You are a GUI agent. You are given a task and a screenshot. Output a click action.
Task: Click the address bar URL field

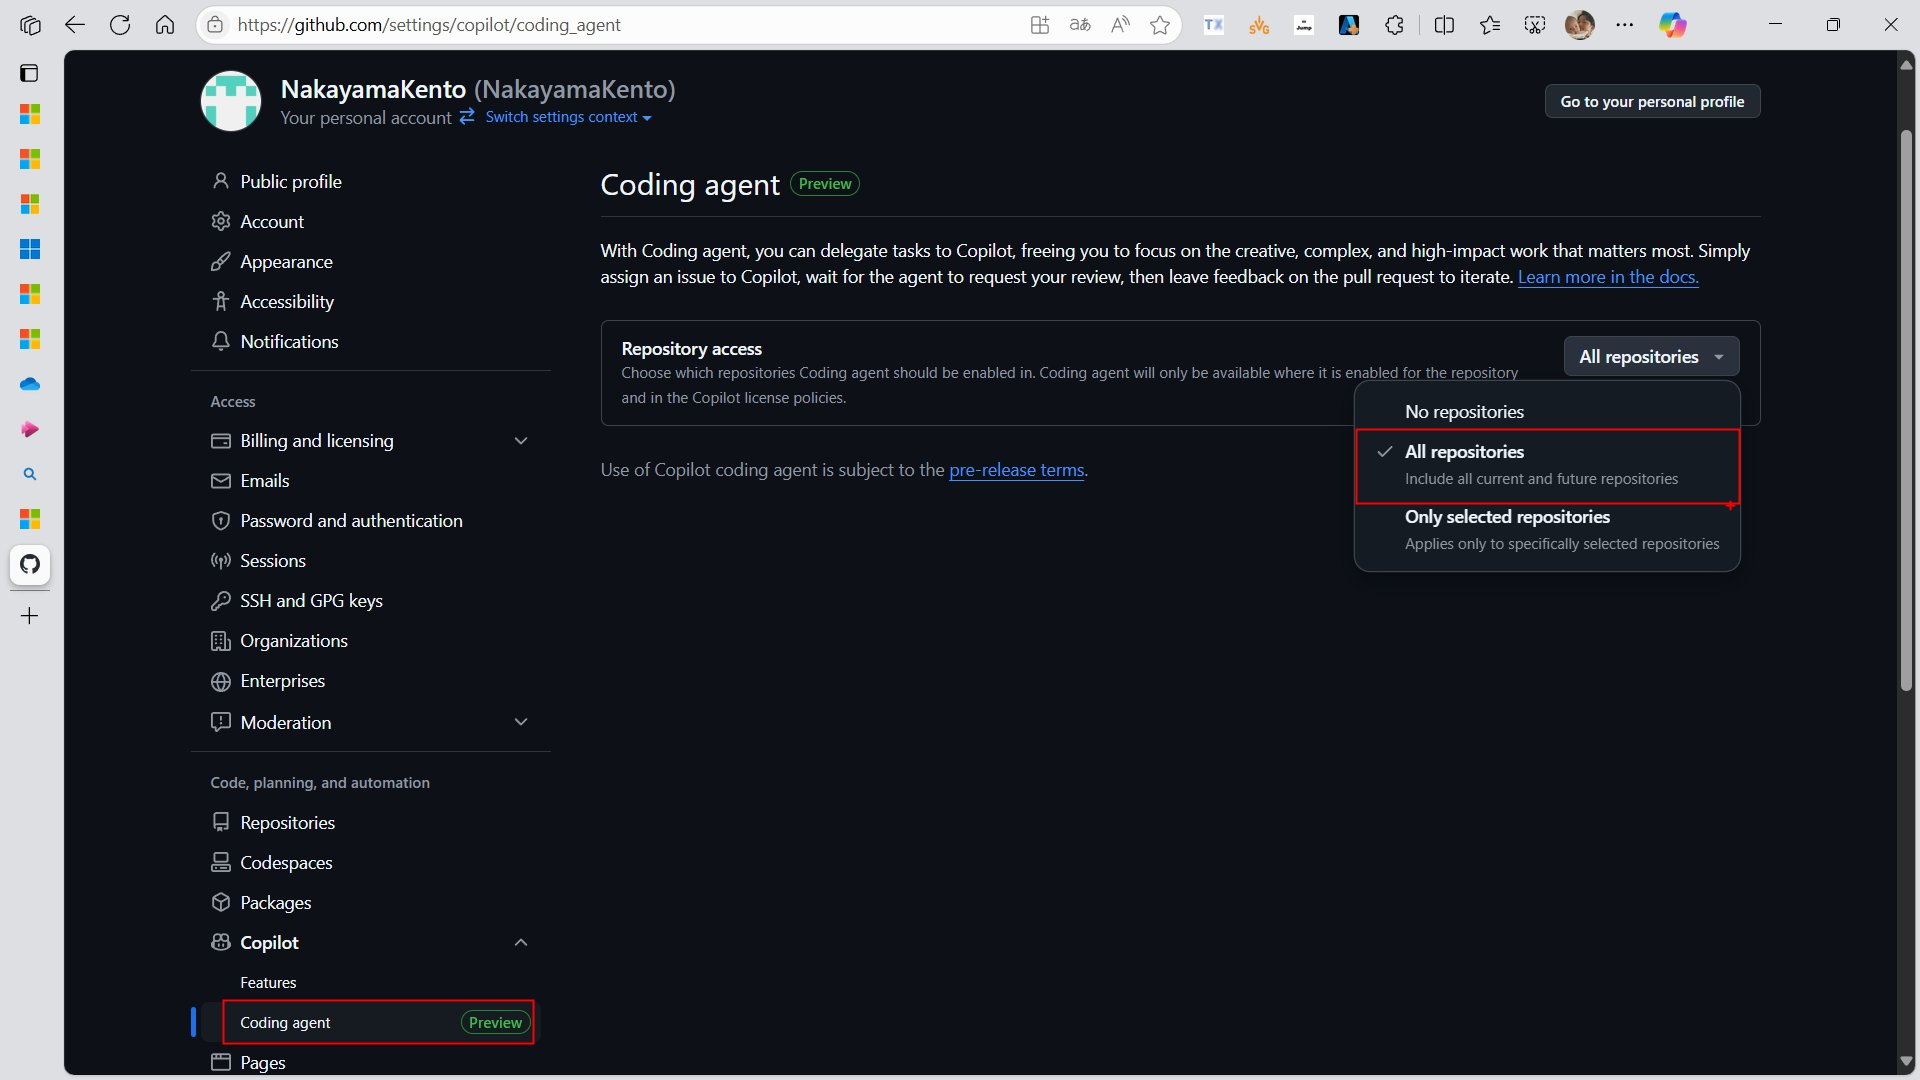(620, 25)
